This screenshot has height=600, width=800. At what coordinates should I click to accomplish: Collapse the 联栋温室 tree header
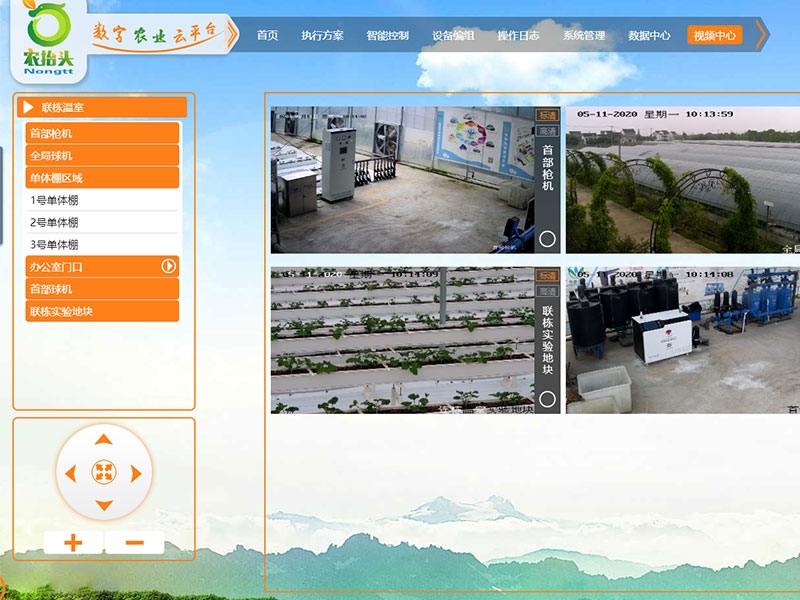[28, 107]
